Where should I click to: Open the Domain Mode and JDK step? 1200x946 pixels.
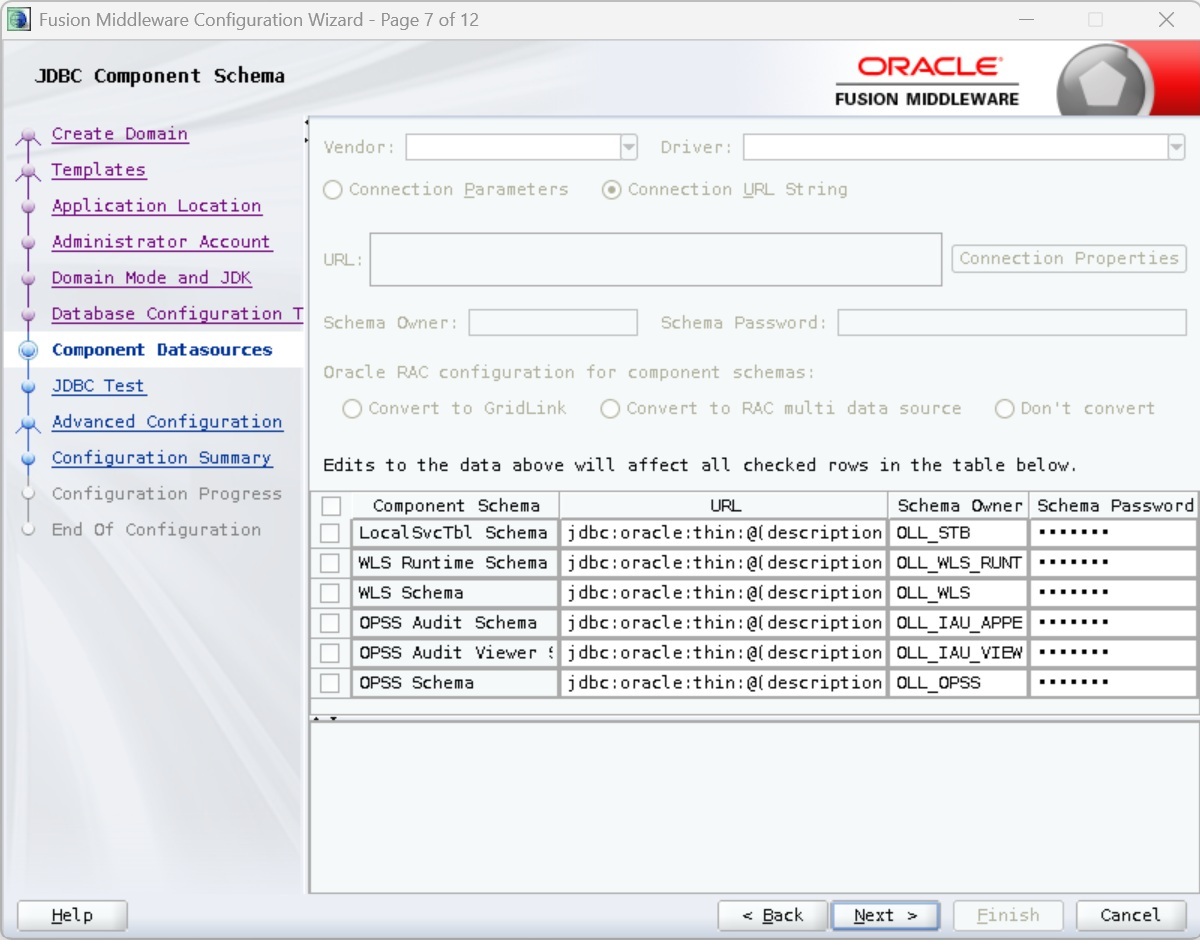click(x=152, y=278)
